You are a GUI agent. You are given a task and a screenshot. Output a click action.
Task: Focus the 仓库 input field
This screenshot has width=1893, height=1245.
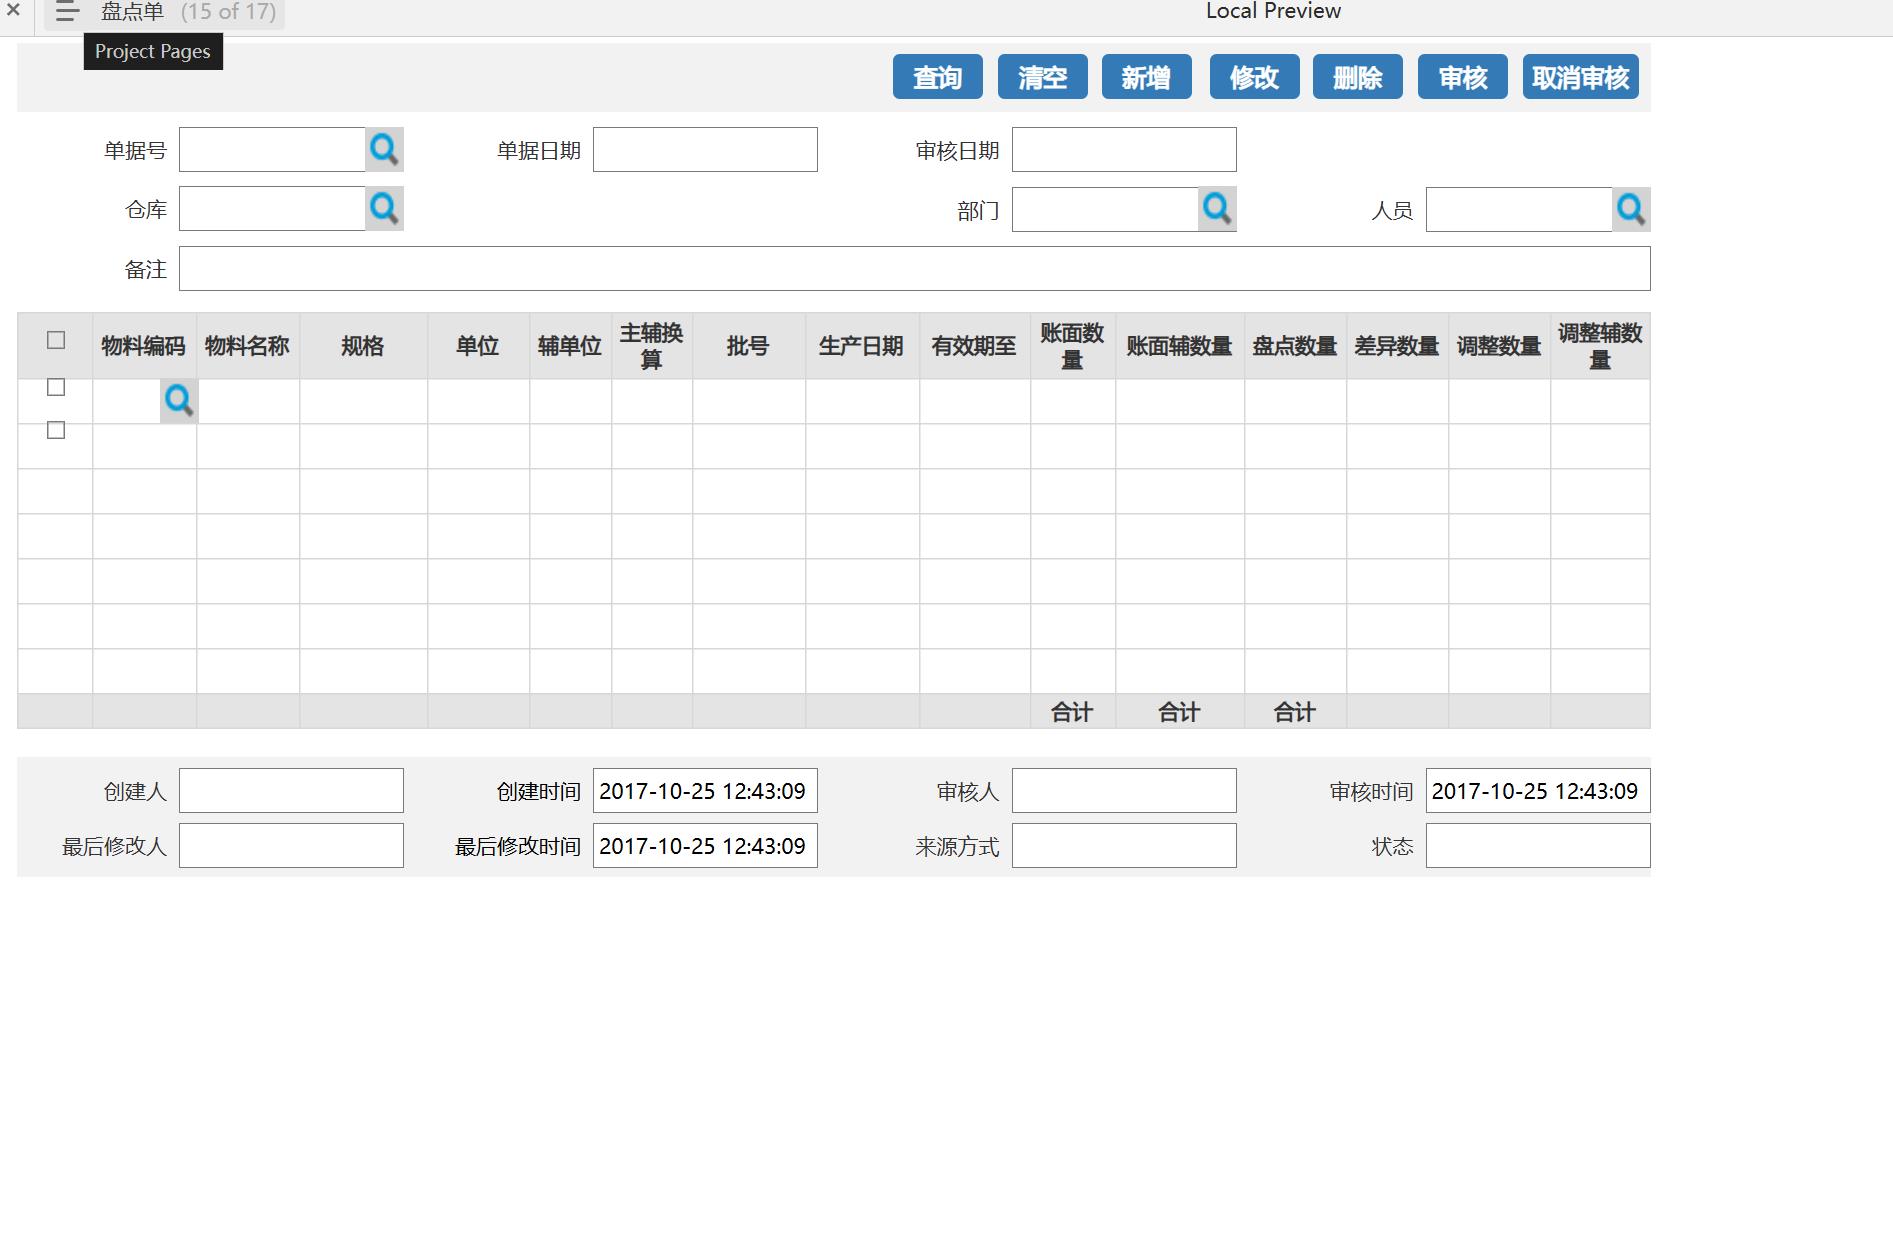[272, 209]
